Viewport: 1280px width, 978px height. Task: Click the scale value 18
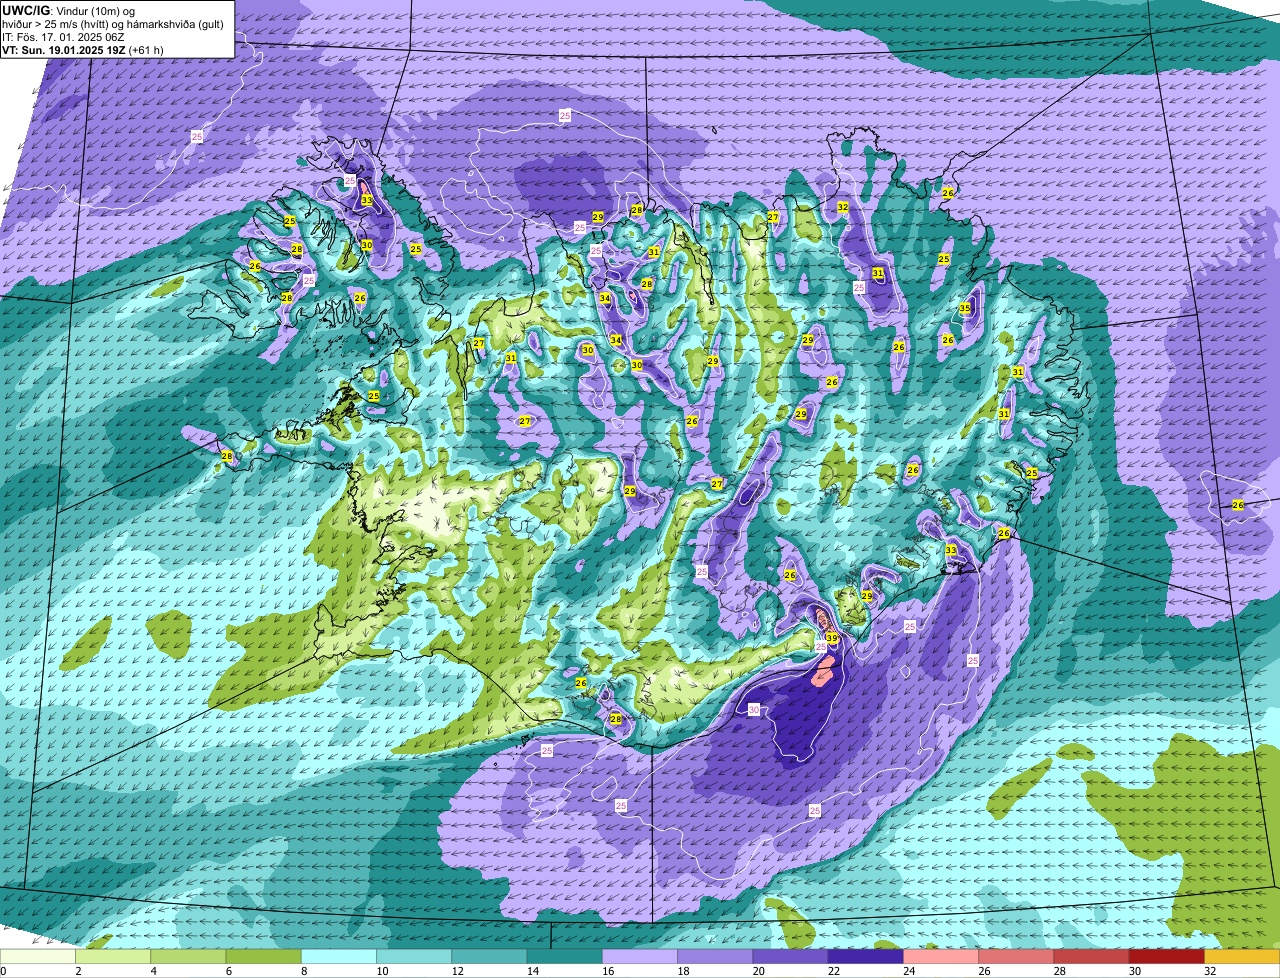pos(683,971)
